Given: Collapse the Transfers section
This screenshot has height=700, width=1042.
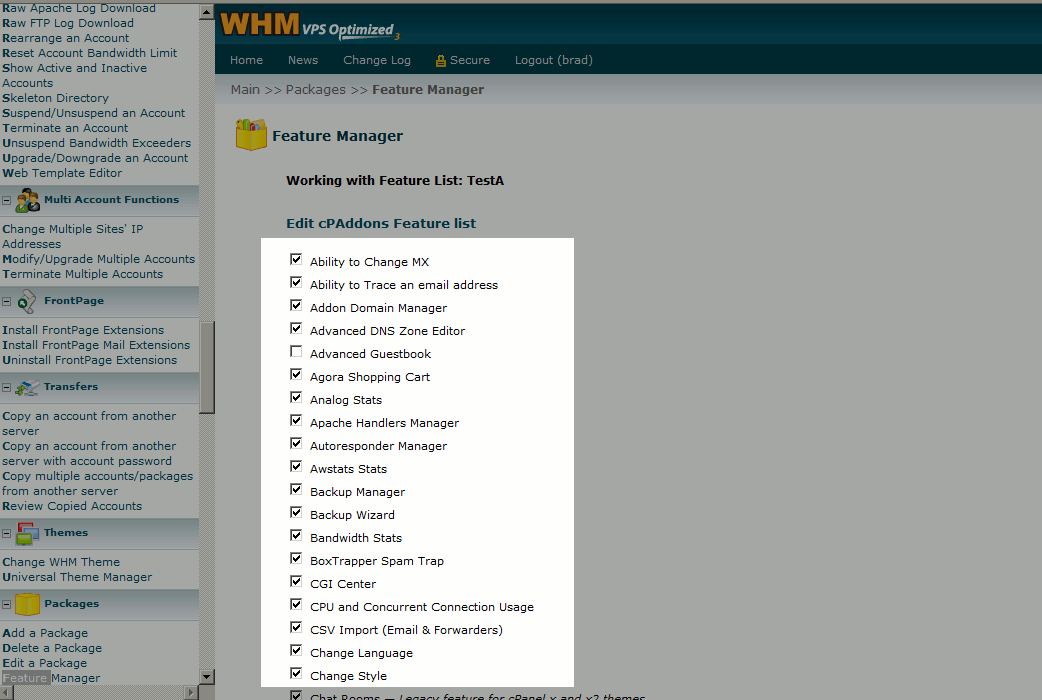Looking at the screenshot, I should coord(7,386).
